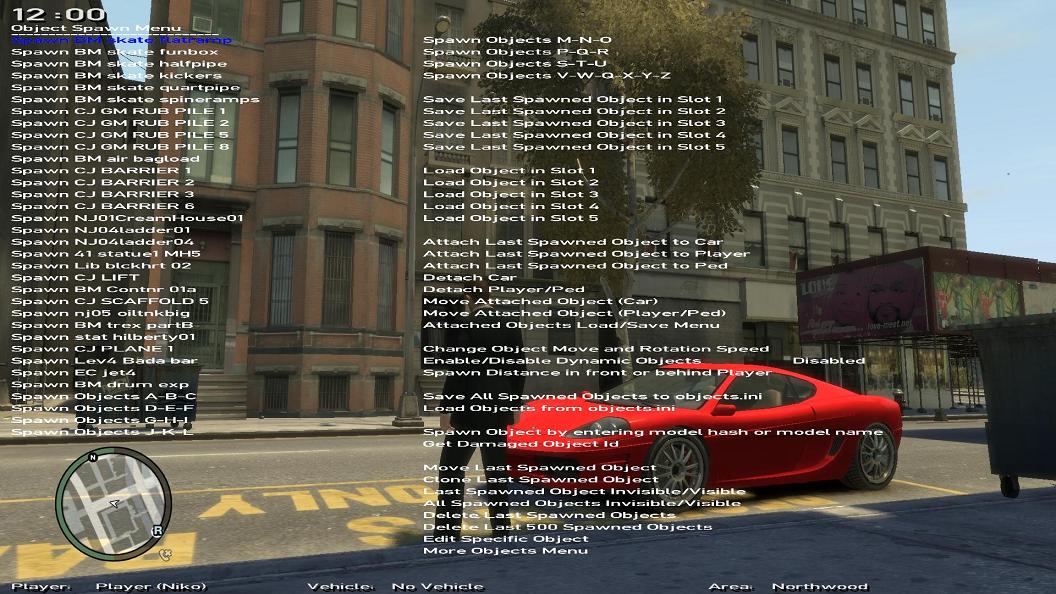Screen dimensions: 1056x594
Task: Select Spawn BM skate spineramps
Action: coord(135,100)
